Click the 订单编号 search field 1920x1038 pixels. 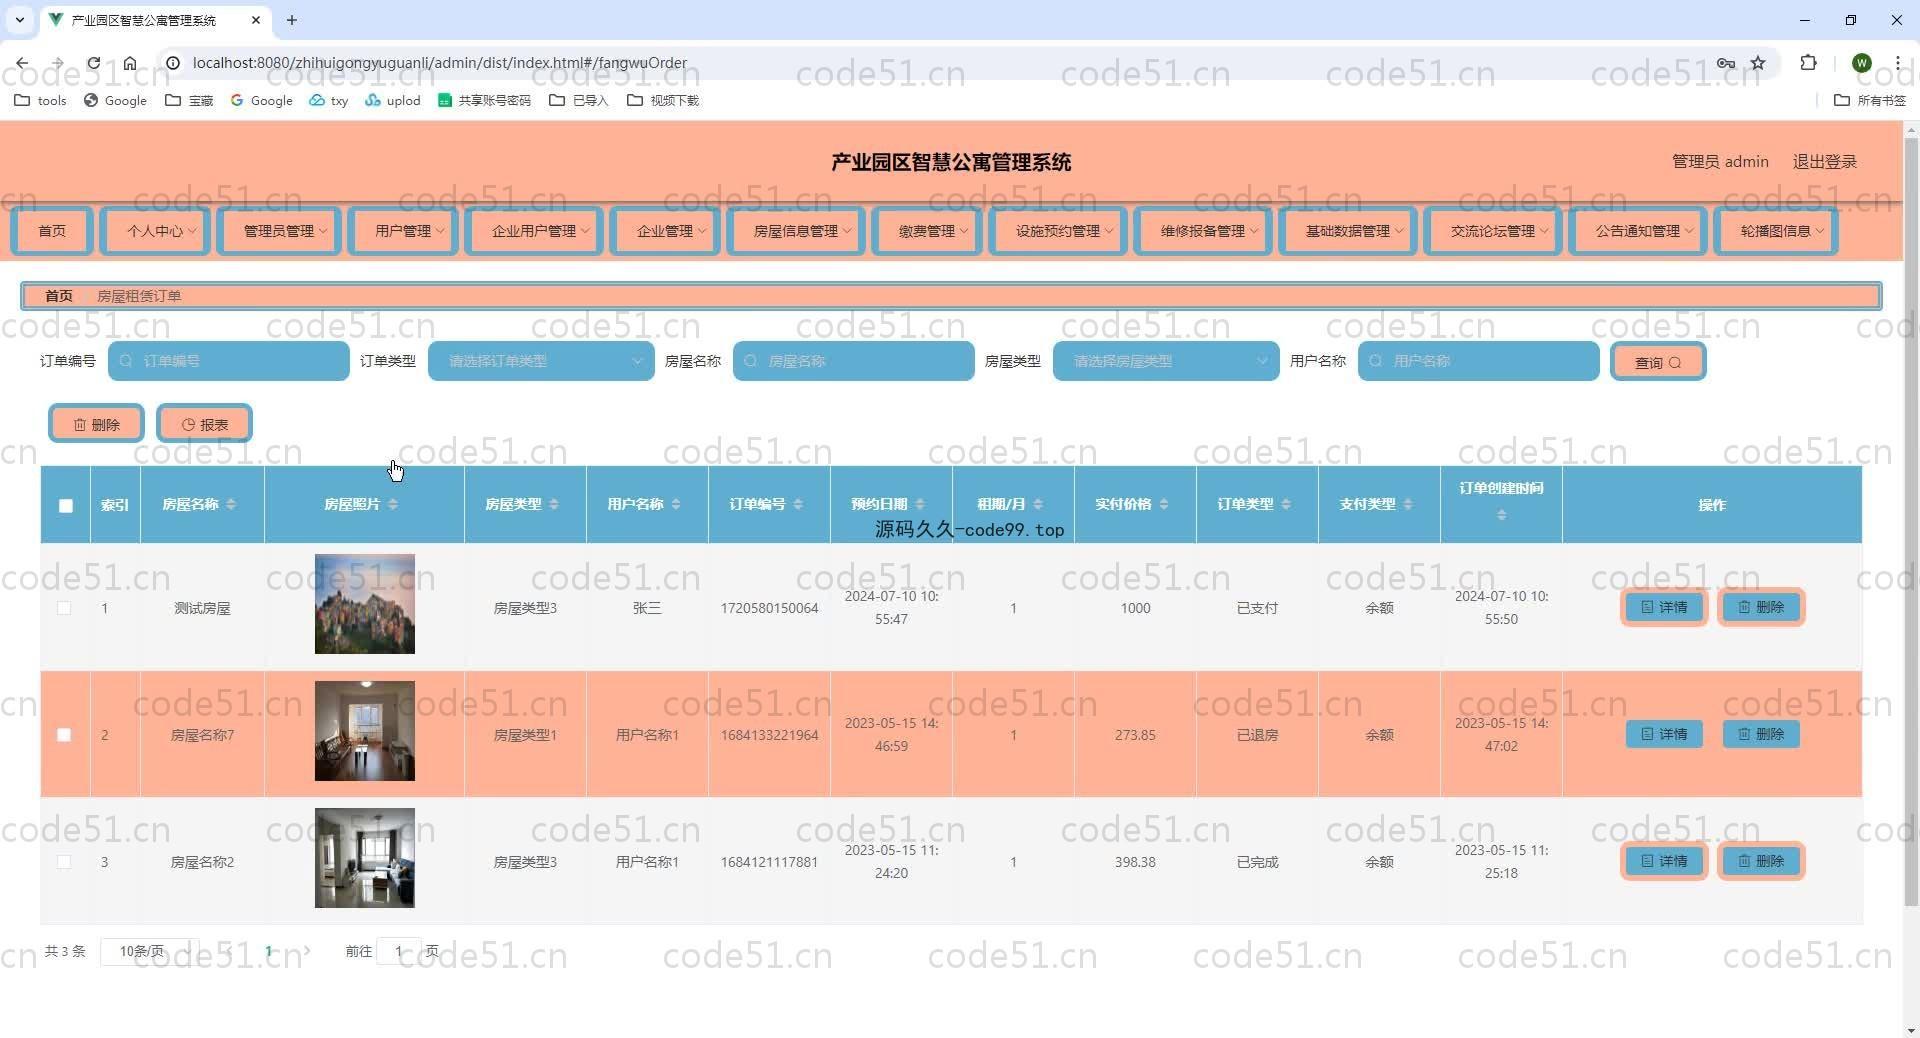pos(229,361)
